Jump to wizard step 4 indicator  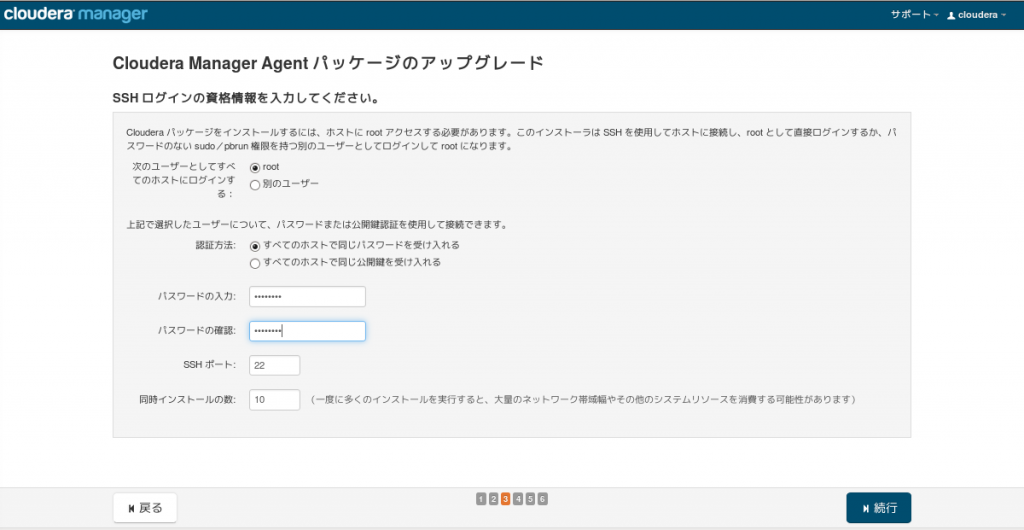click(518, 499)
